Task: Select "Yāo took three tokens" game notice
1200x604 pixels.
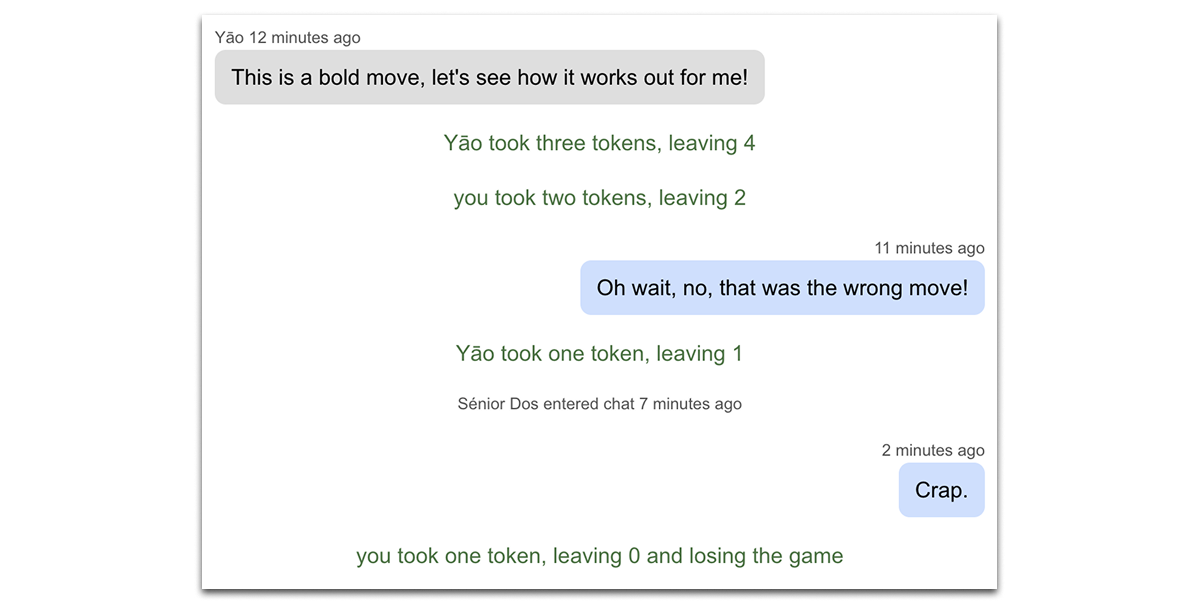Action: (599, 143)
